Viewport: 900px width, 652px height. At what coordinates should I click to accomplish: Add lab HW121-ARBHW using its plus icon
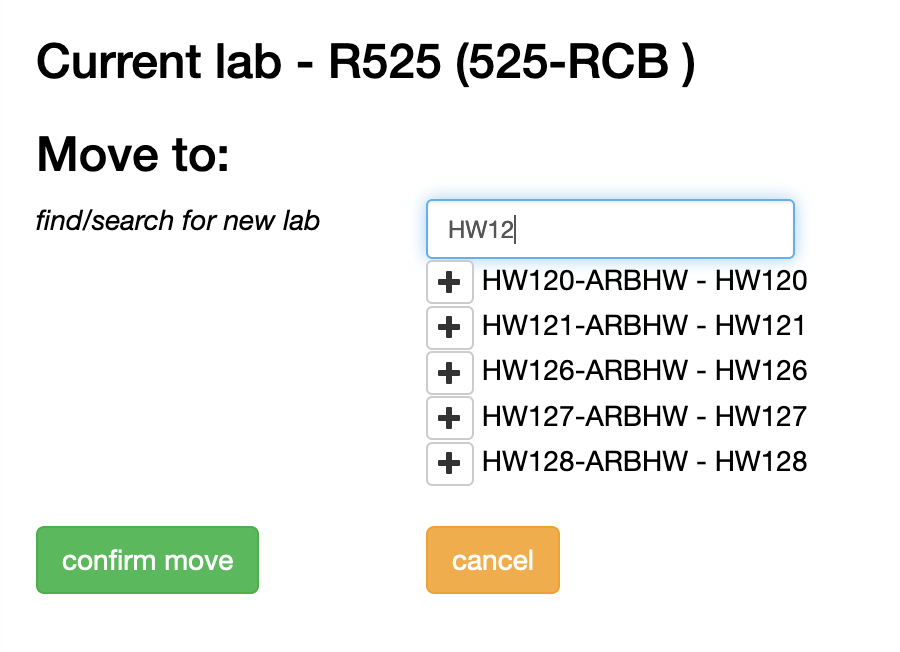[450, 327]
